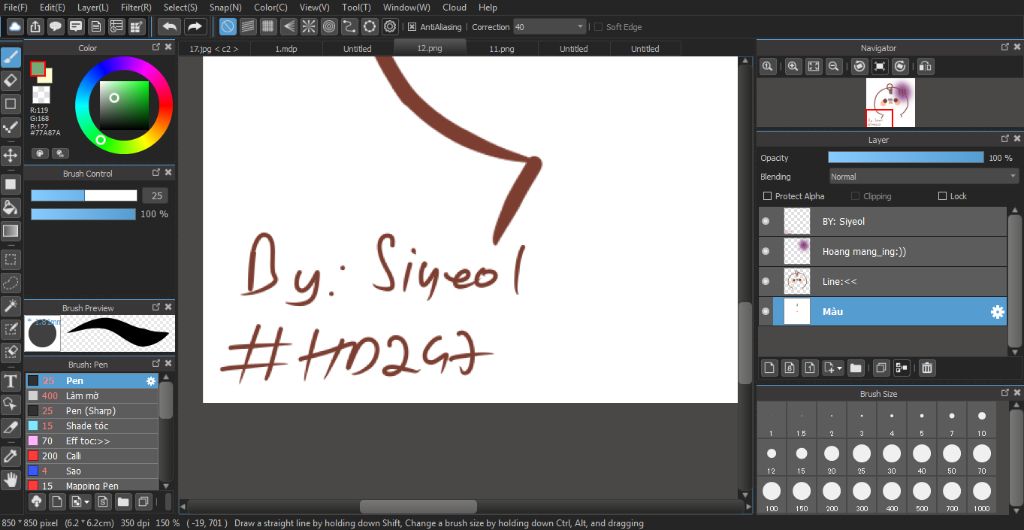Viewport: 1024px width, 530px height.
Task: Create a new raster layer
Action: click(x=770, y=368)
